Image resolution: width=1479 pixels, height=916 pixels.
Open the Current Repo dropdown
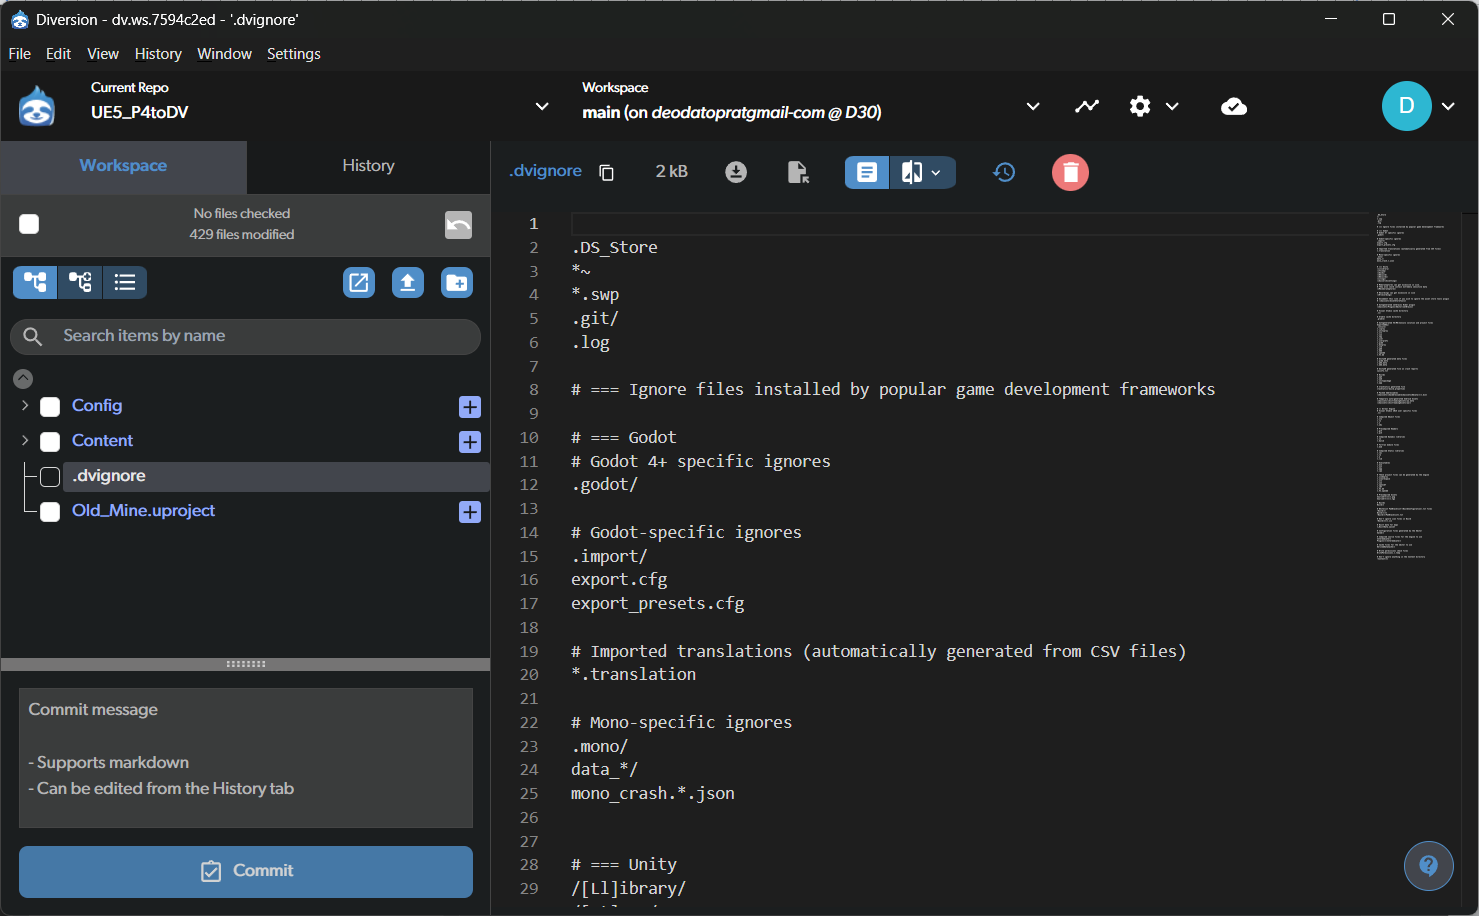[541, 106]
